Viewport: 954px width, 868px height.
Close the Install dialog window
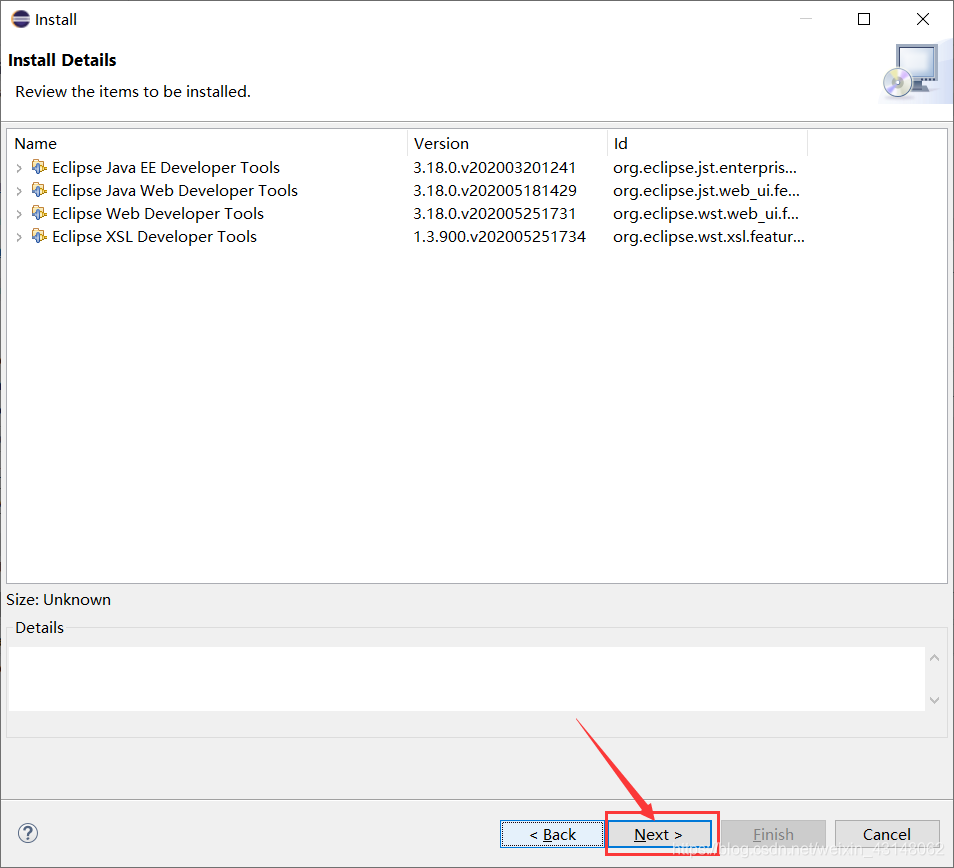click(923, 19)
